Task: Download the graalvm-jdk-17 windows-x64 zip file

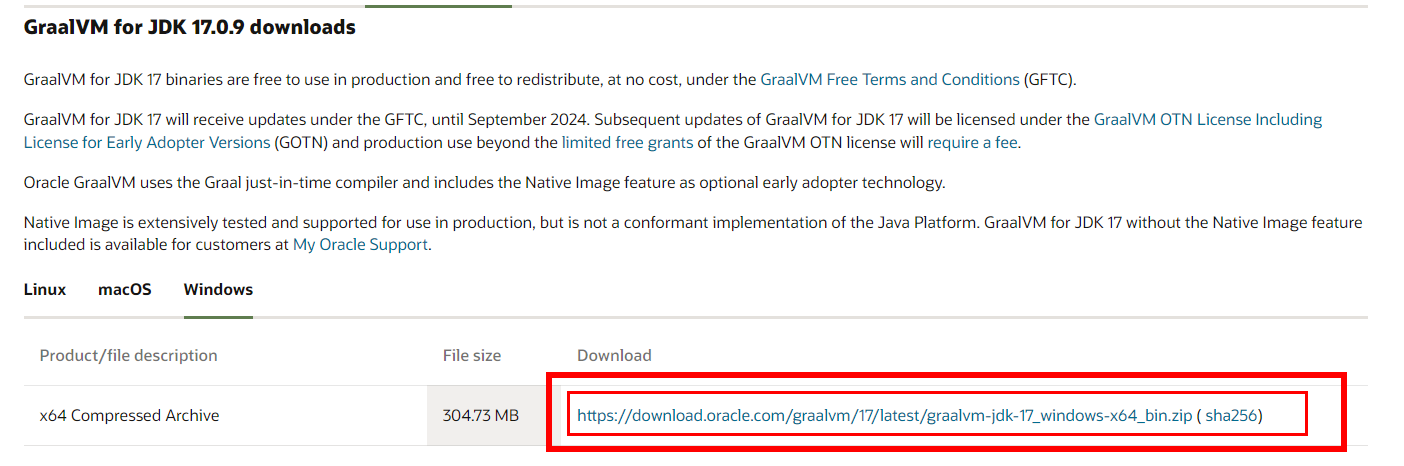Action: tap(884, 415)
